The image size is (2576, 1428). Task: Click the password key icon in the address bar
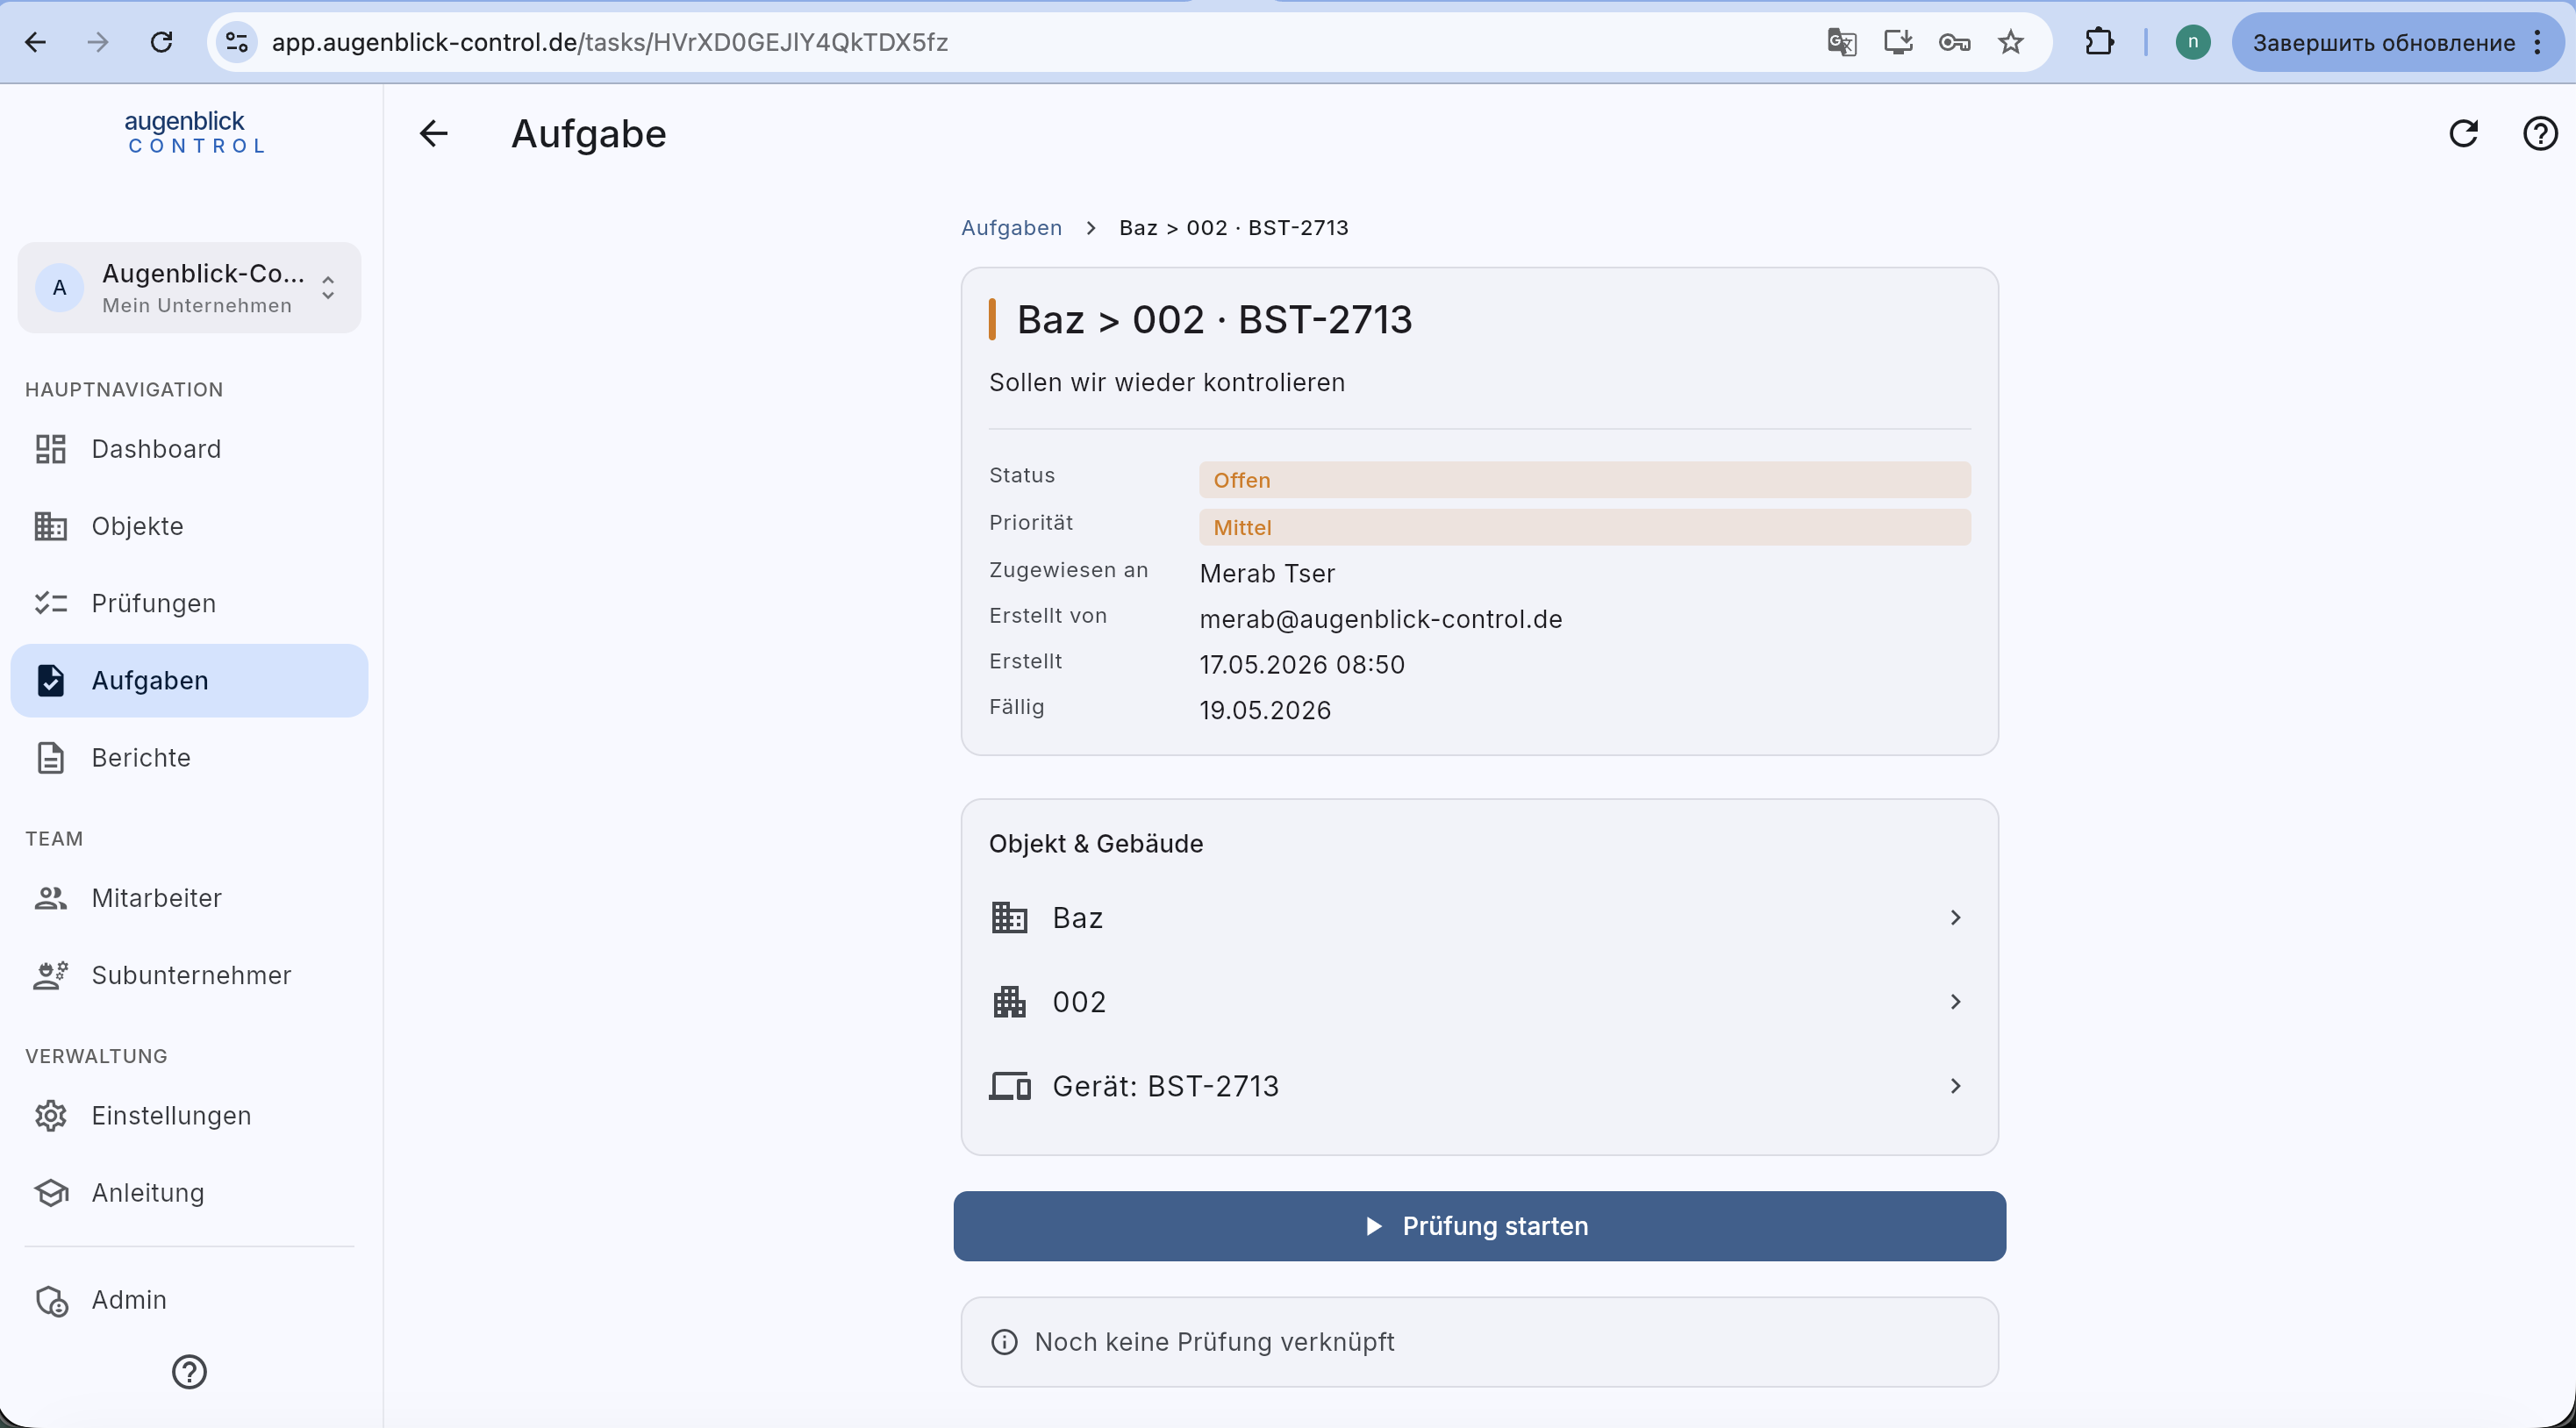(1954, 42)
